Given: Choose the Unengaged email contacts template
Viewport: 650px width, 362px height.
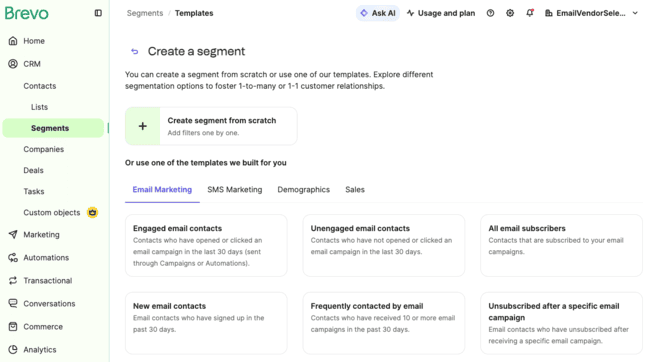Looking at the screenshot, I should [x=384, y=245].
